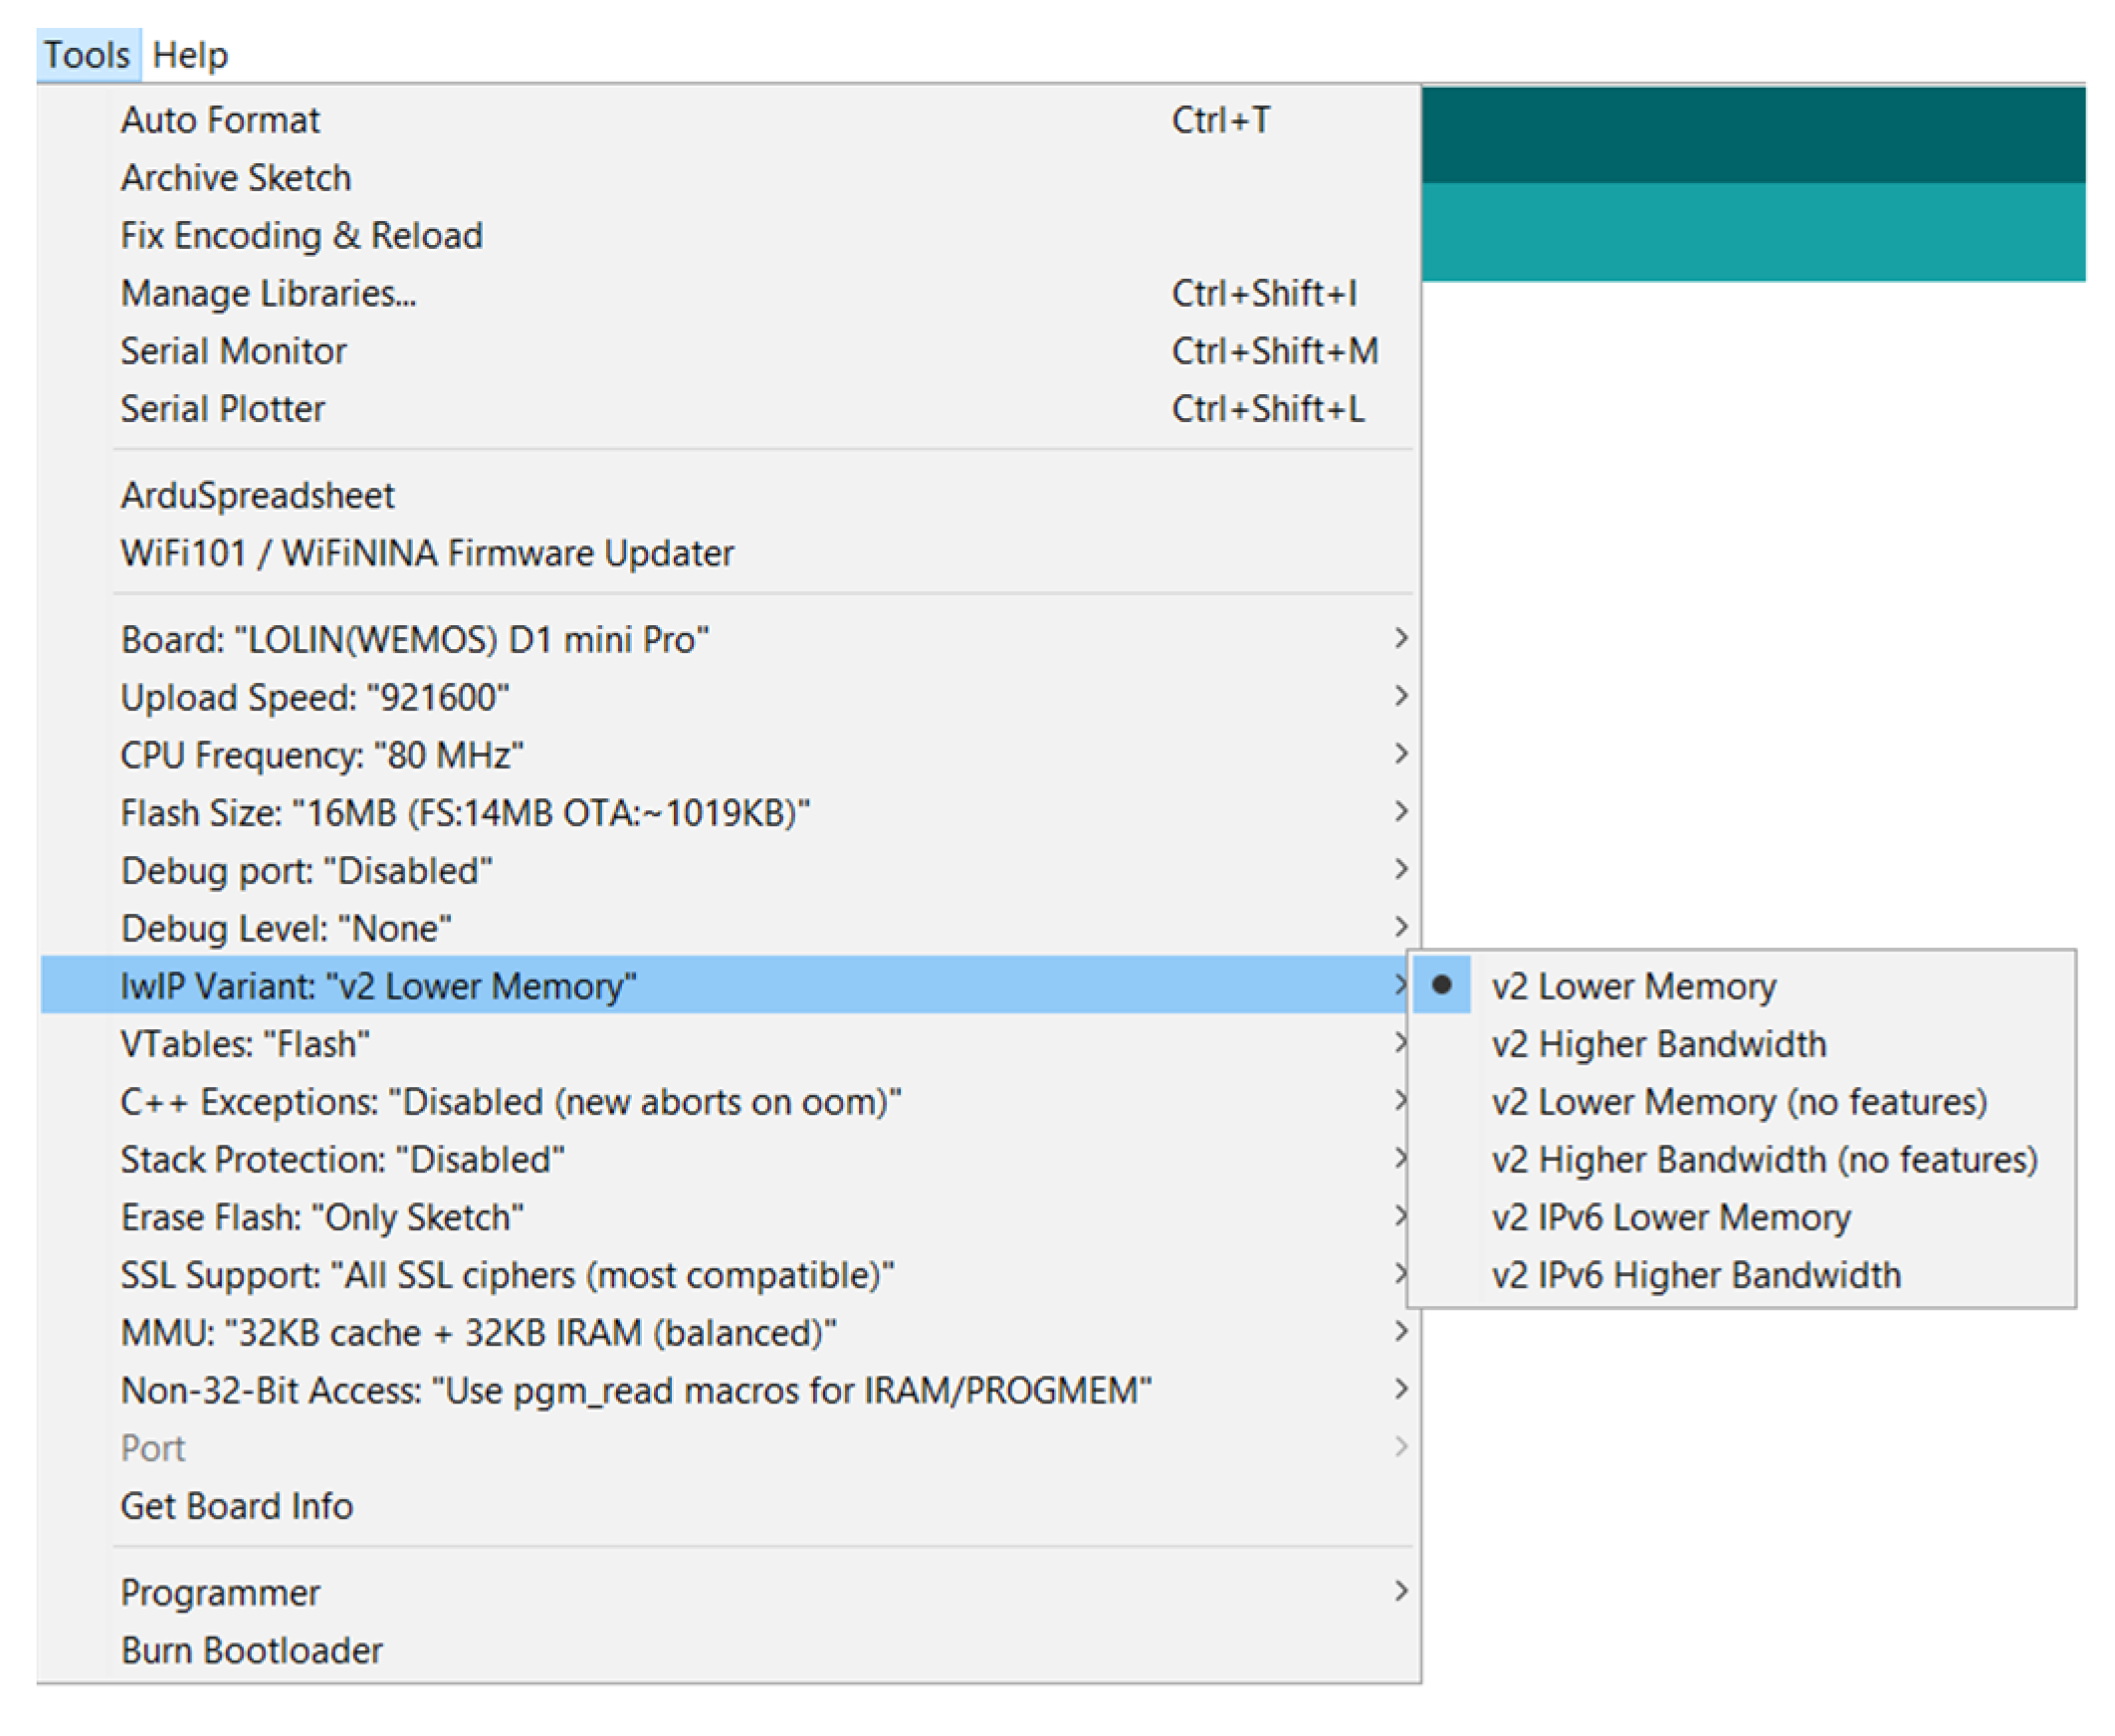Open WiFi101 / WiFiNINA Firmware Updater
The image size is (2115, 1736).
click(427, 553)
